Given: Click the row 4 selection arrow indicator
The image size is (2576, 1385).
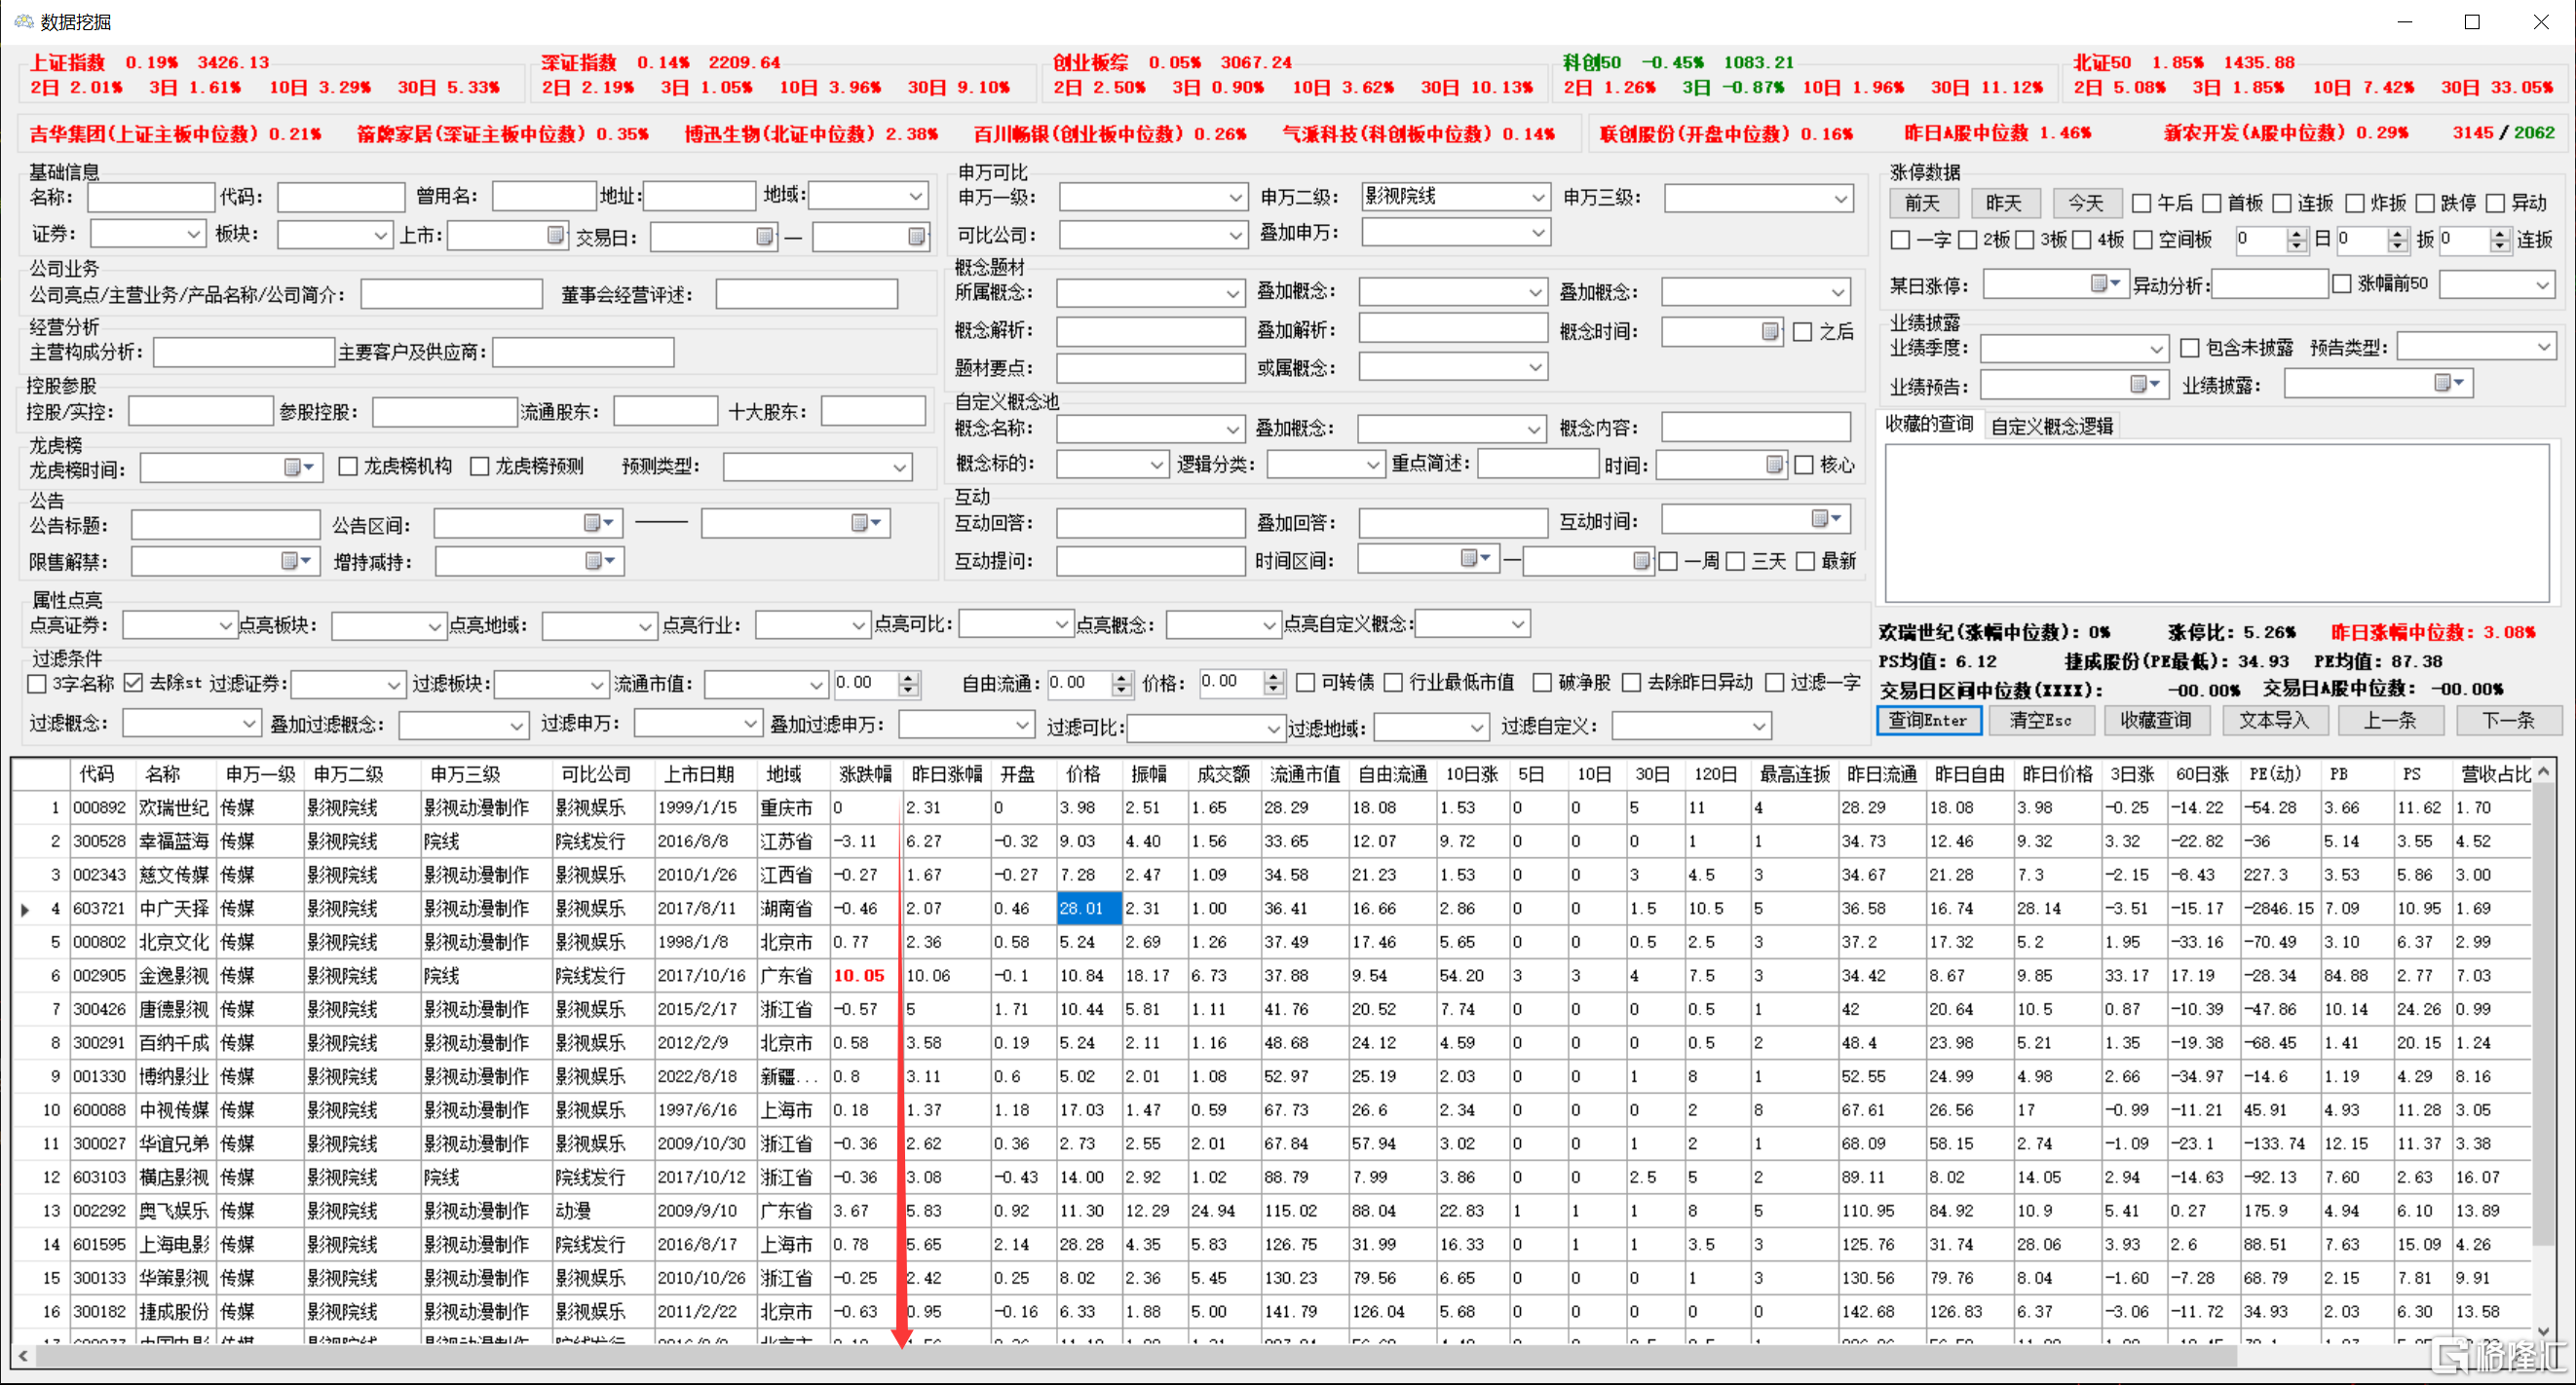Looking at the screenshot, I should coord(25,909).
